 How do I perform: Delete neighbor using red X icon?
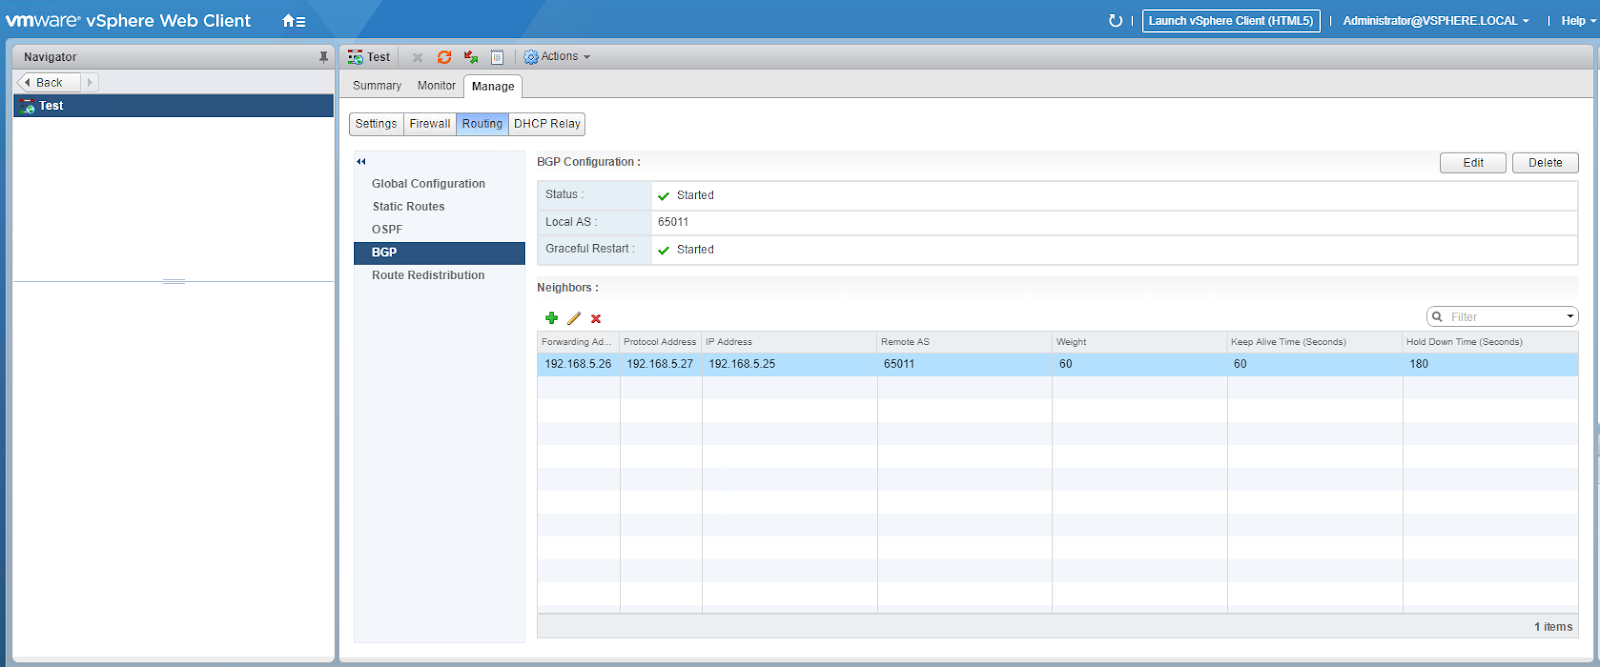coord(596,318)
